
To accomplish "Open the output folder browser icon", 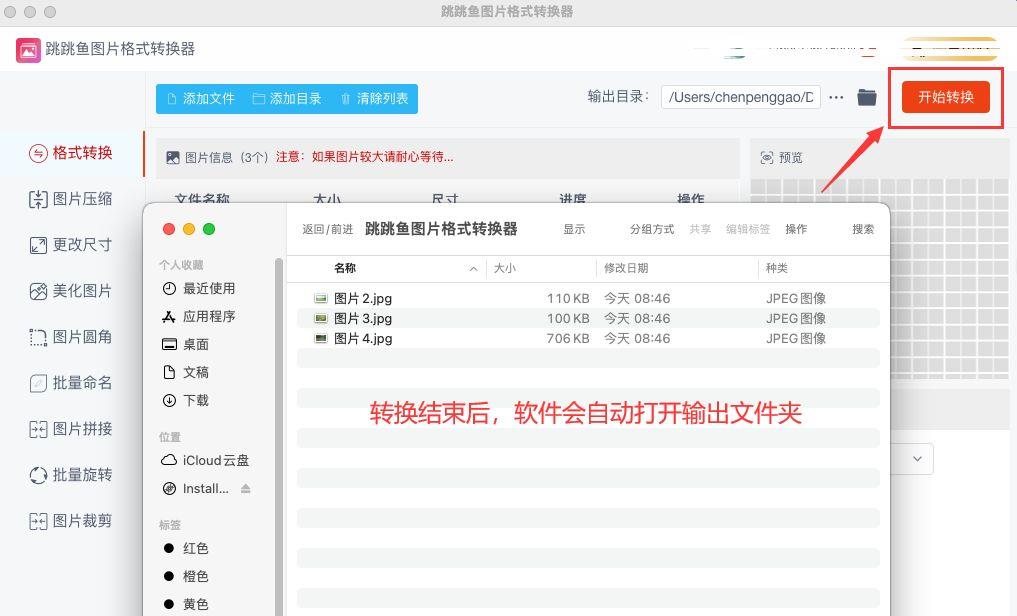I will (x=867, y=97).
